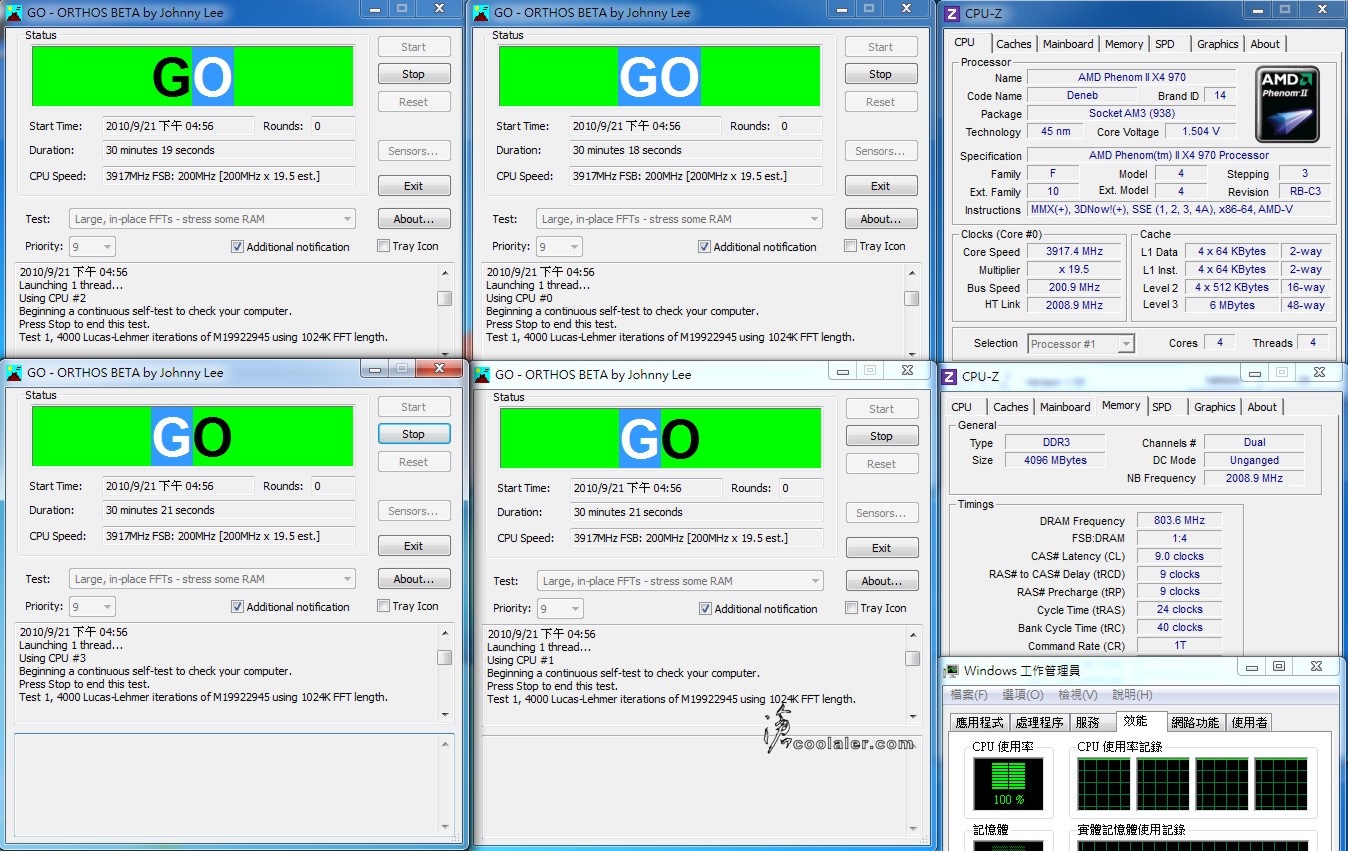Click the Rounds field in the CPU #3 ORTHOS window

pyautogui.click(x=332, y=486)
